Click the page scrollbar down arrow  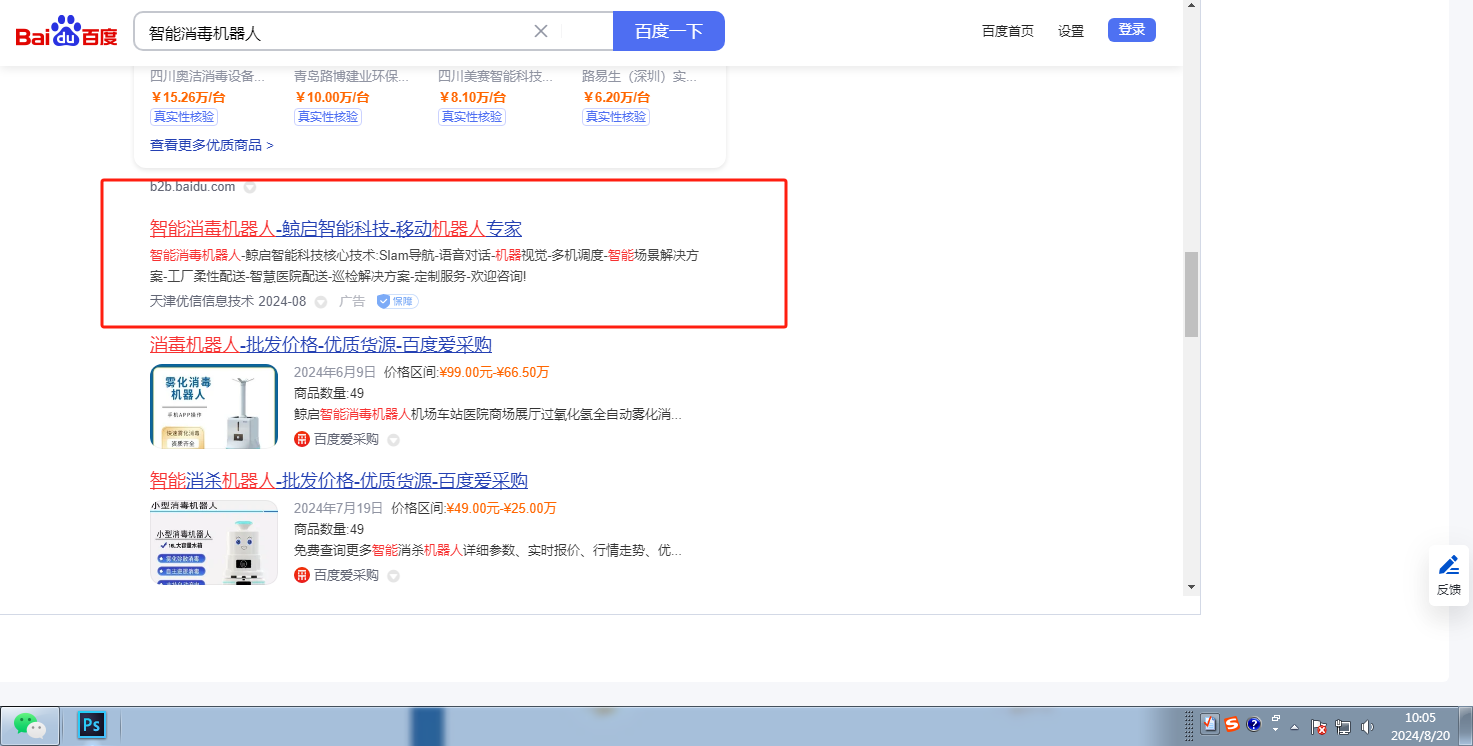pos(1191,586)
